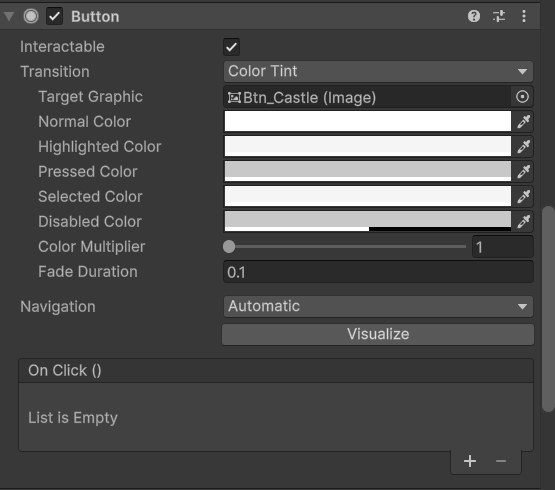The height and width of the screenshot is (490, 555).
Task: Click the Color Multiplier slider handle
Action: pos(229,247)
